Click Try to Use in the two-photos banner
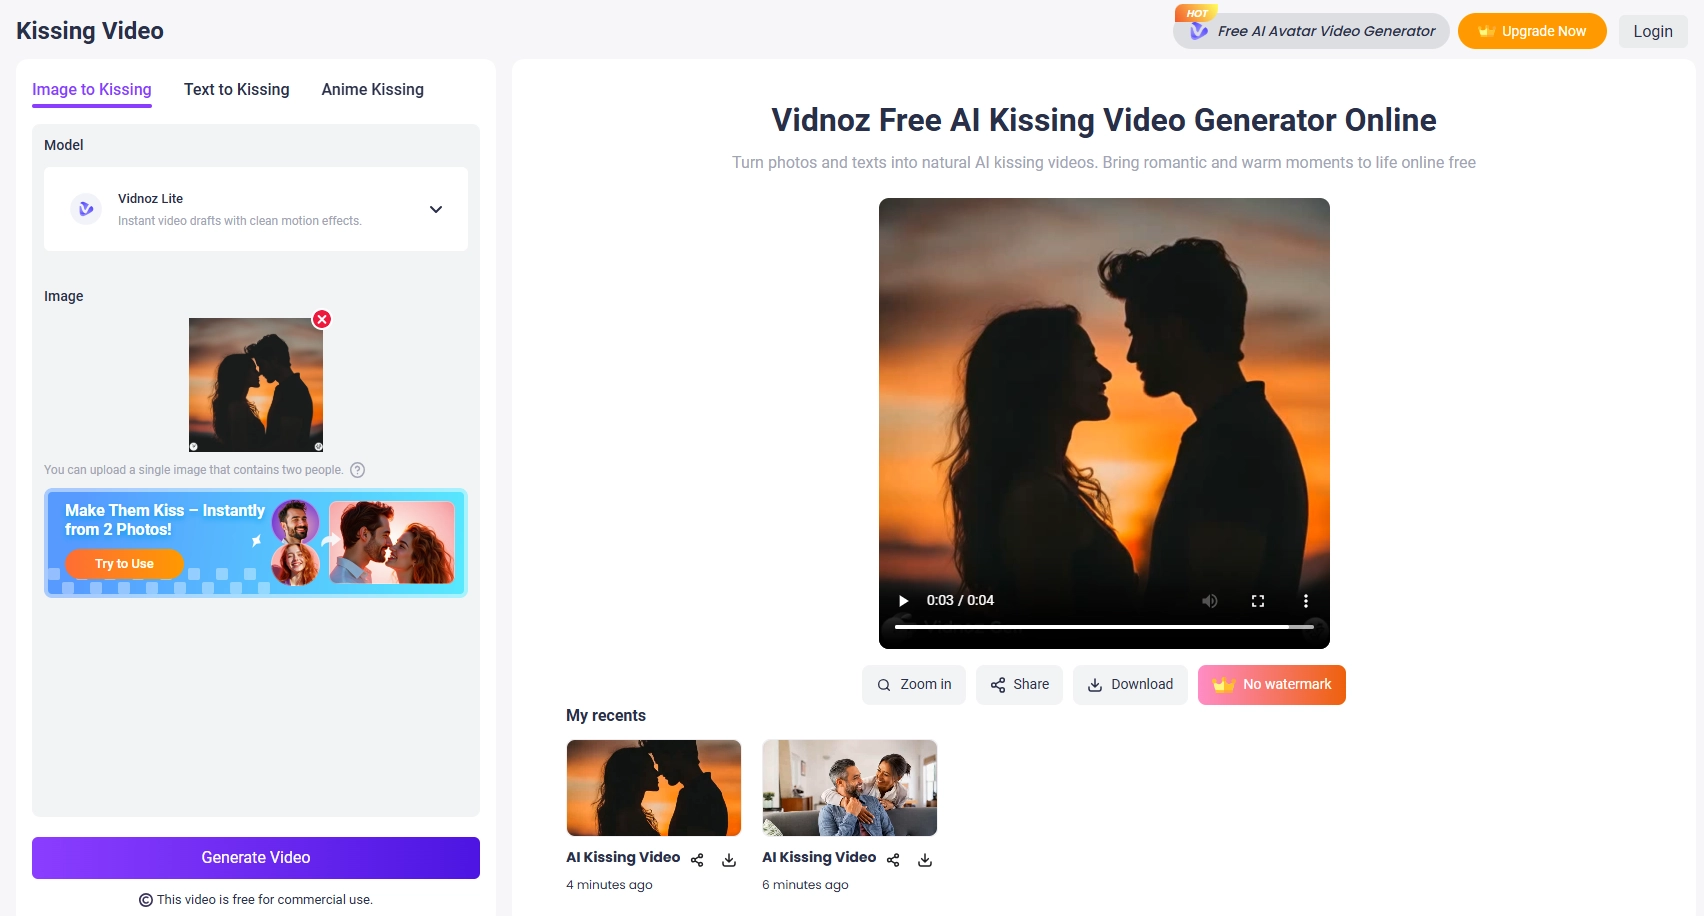This screenshot has height=916, width=1704. point(123,563)
